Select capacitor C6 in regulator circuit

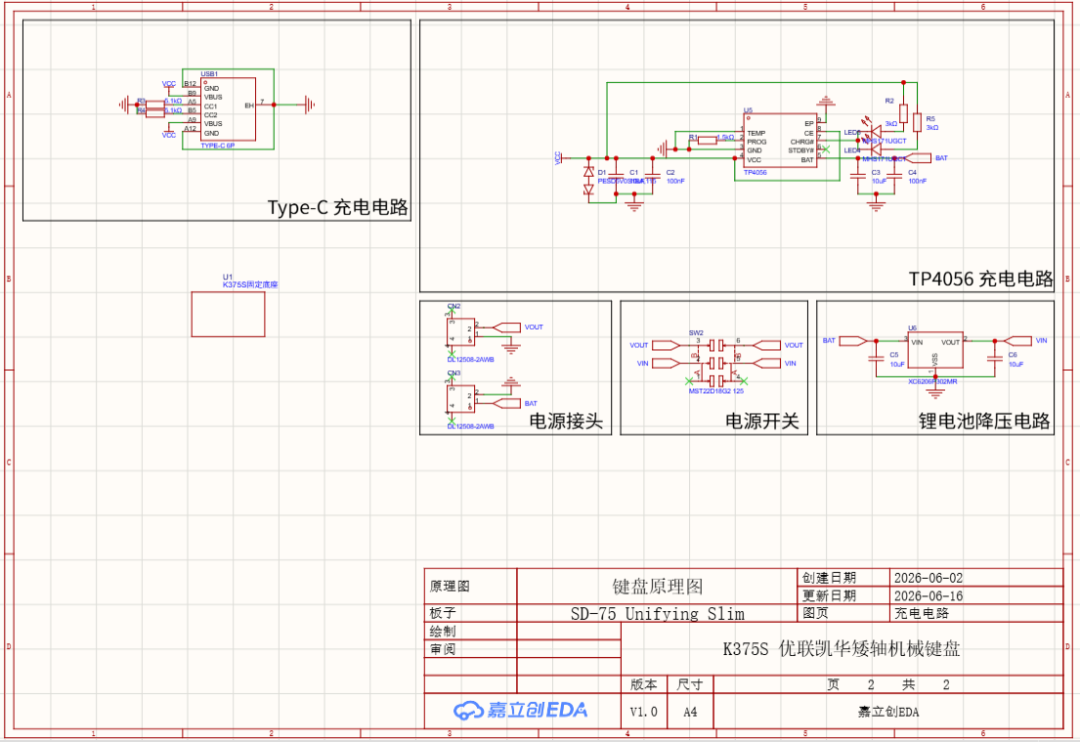pos(995,358)
